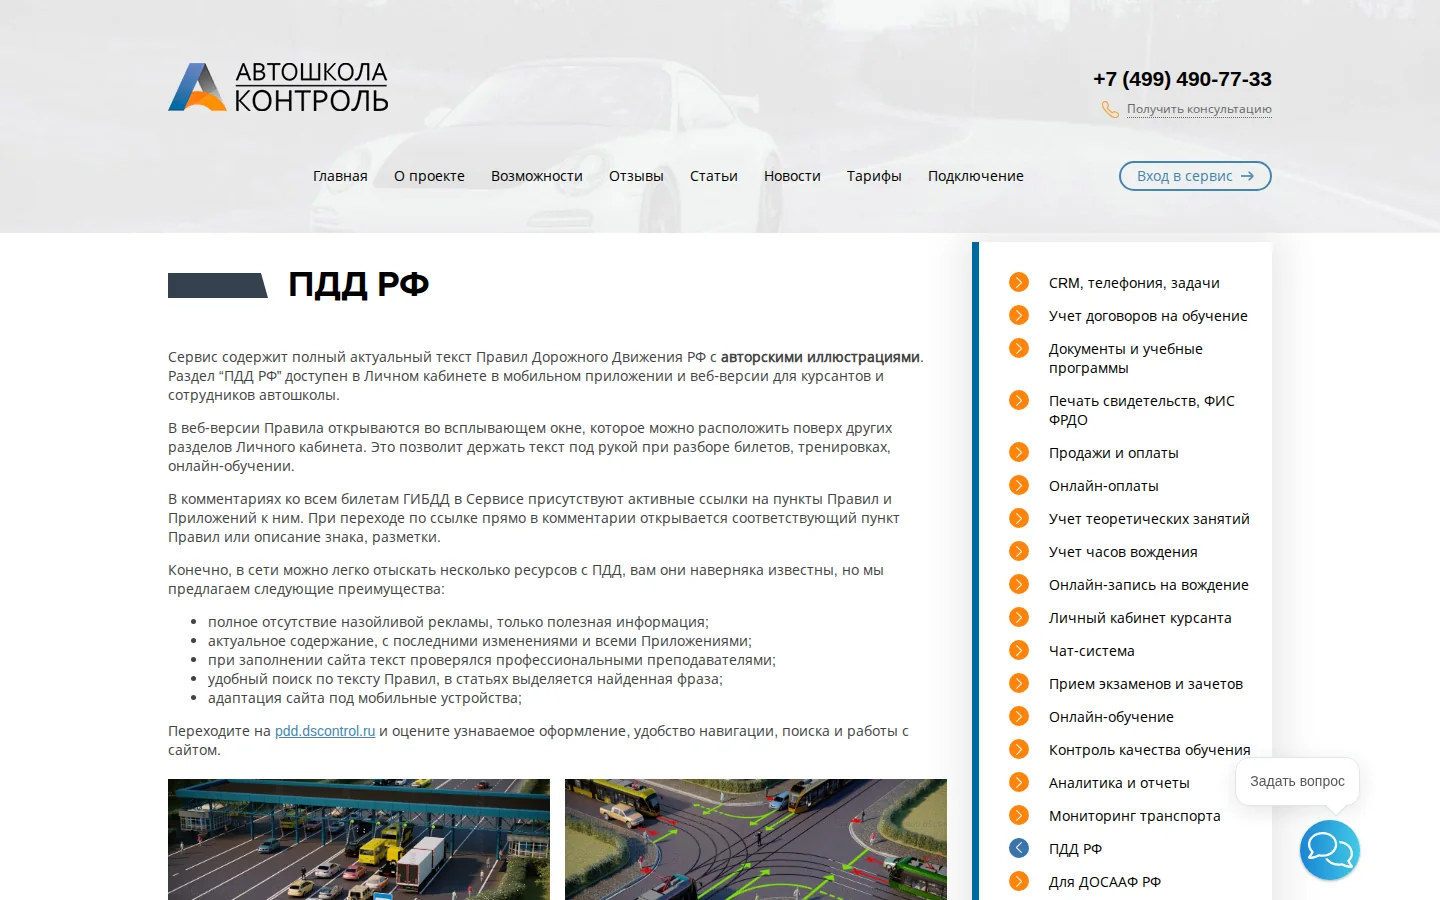
Task: Click the Вход в сервис button
Action: (x=1195, y=176)
